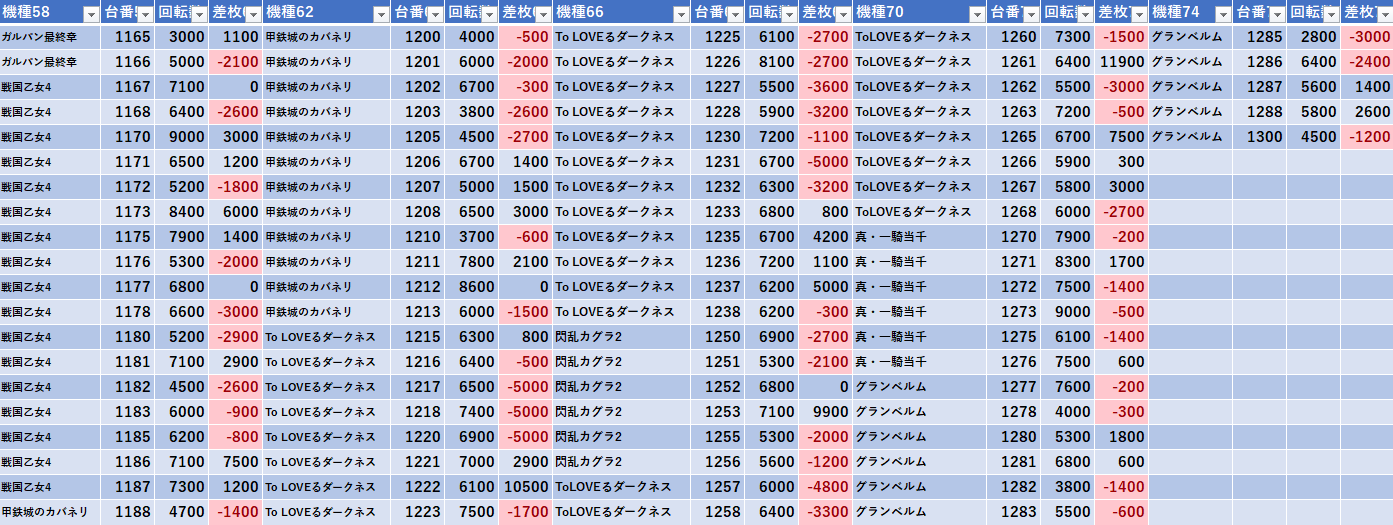
Task: Select the red cell showing -3600
Action: tap(825, 87)
